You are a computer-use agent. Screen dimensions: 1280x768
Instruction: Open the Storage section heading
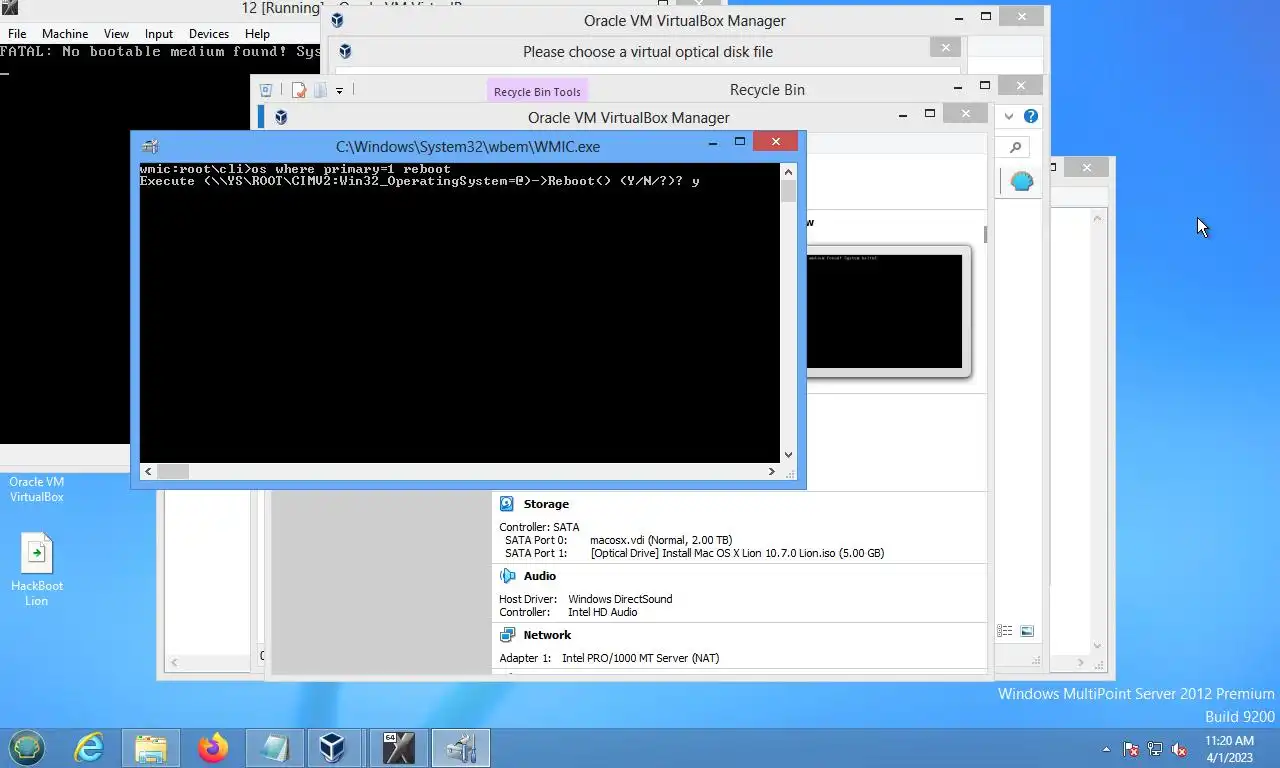546,504
